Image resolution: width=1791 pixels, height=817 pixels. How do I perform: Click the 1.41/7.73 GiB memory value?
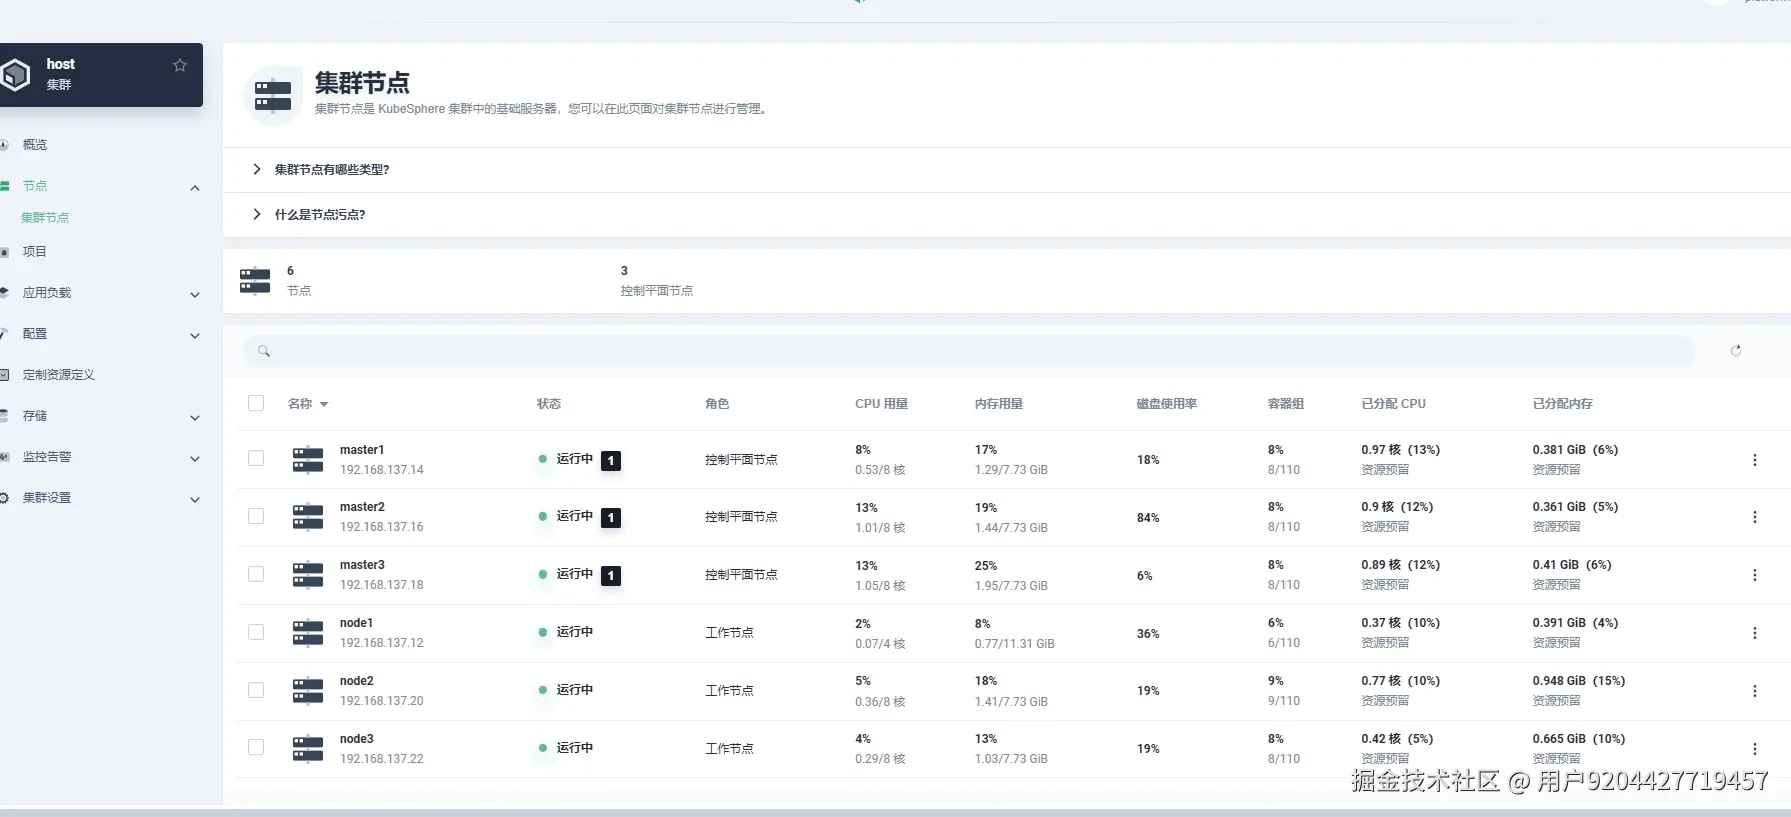coord(1011,702)
